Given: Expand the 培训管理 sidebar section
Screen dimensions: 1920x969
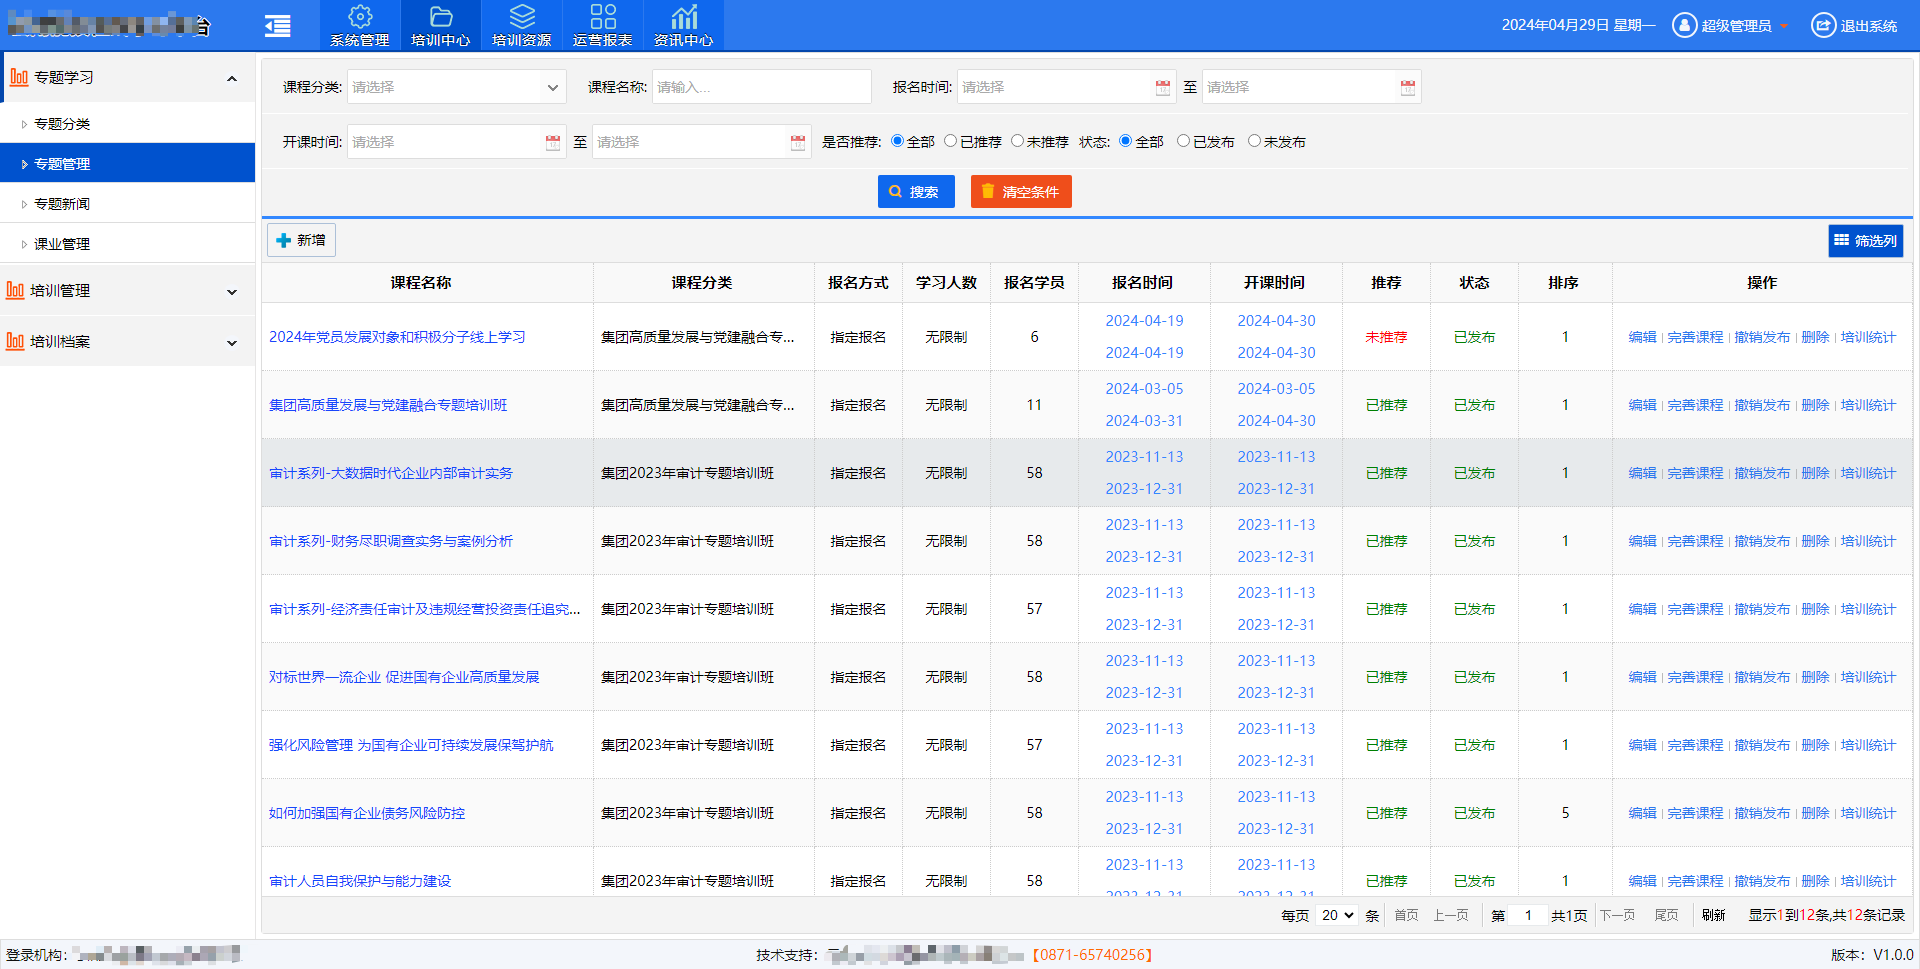Looking at the screenshot, I should [x=232, y=292].
